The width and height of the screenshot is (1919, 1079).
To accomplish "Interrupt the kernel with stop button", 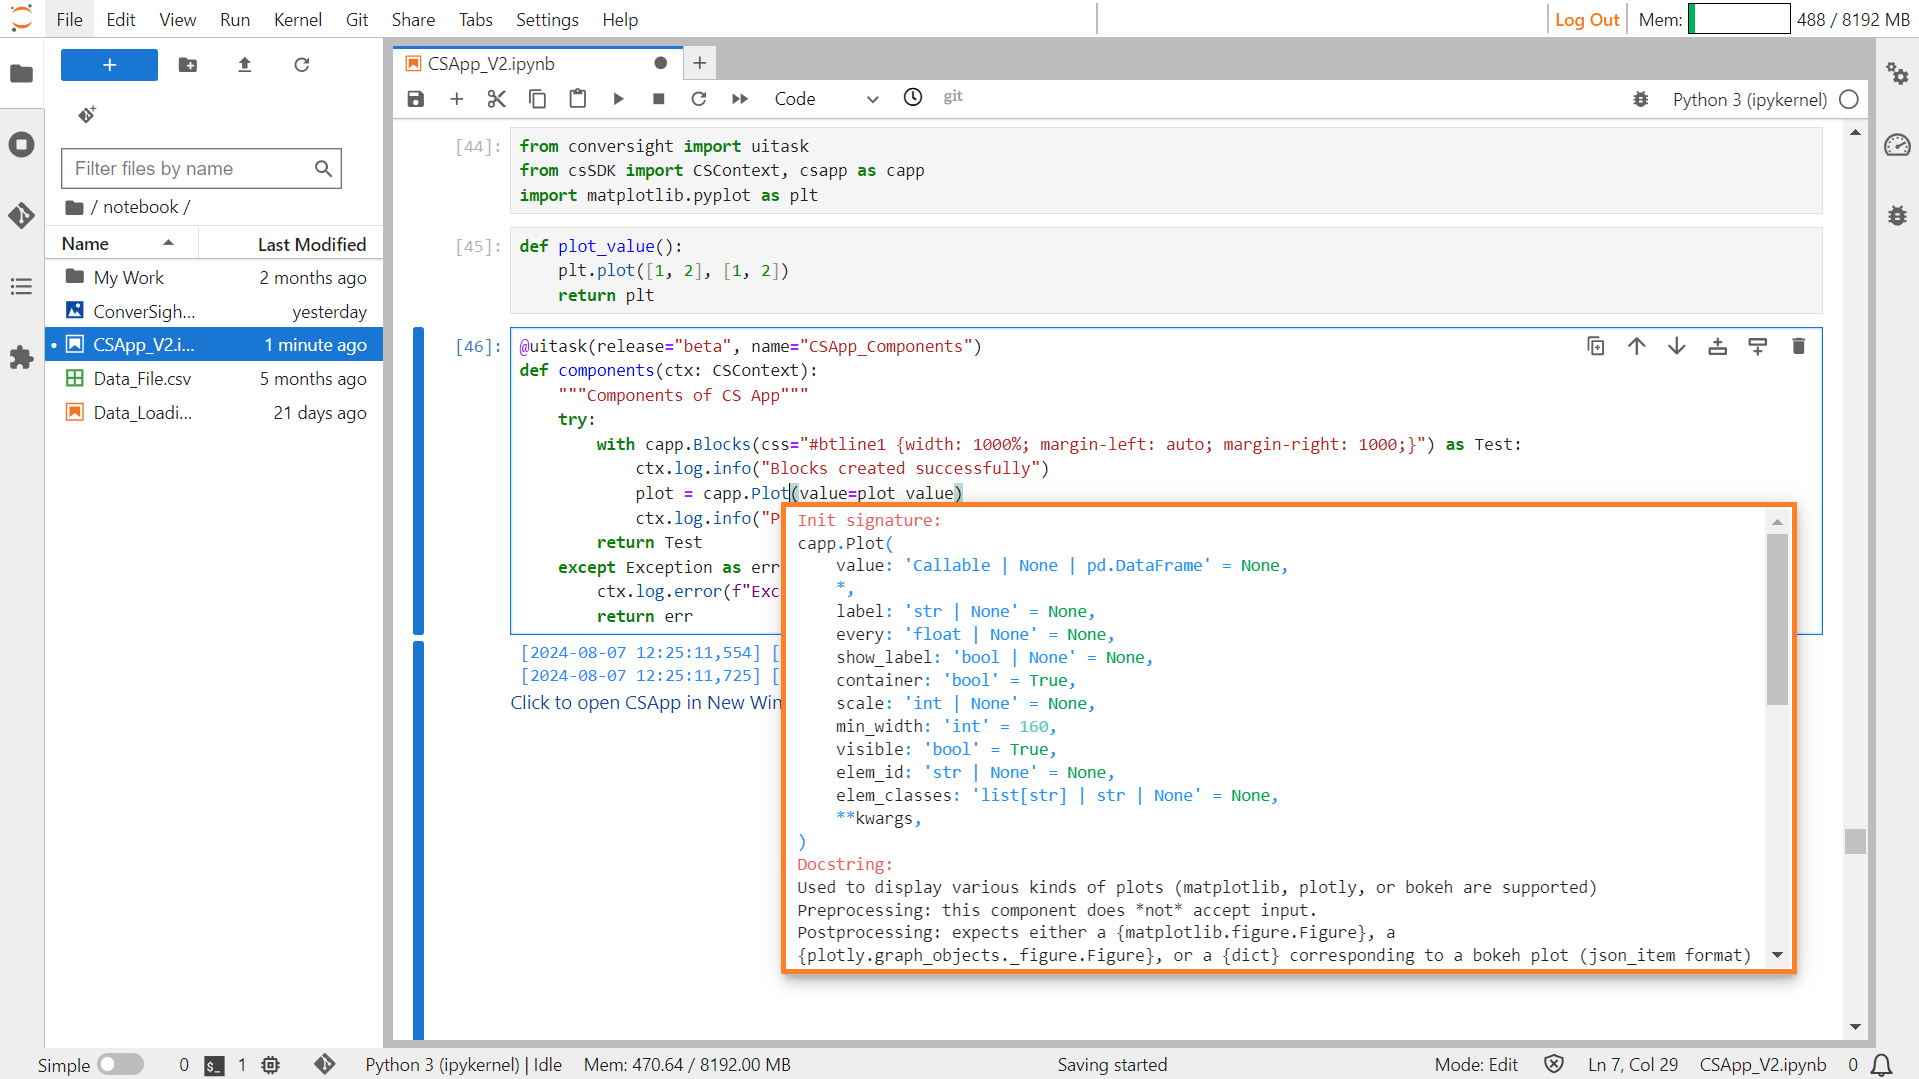I will [x=658, y=98].
